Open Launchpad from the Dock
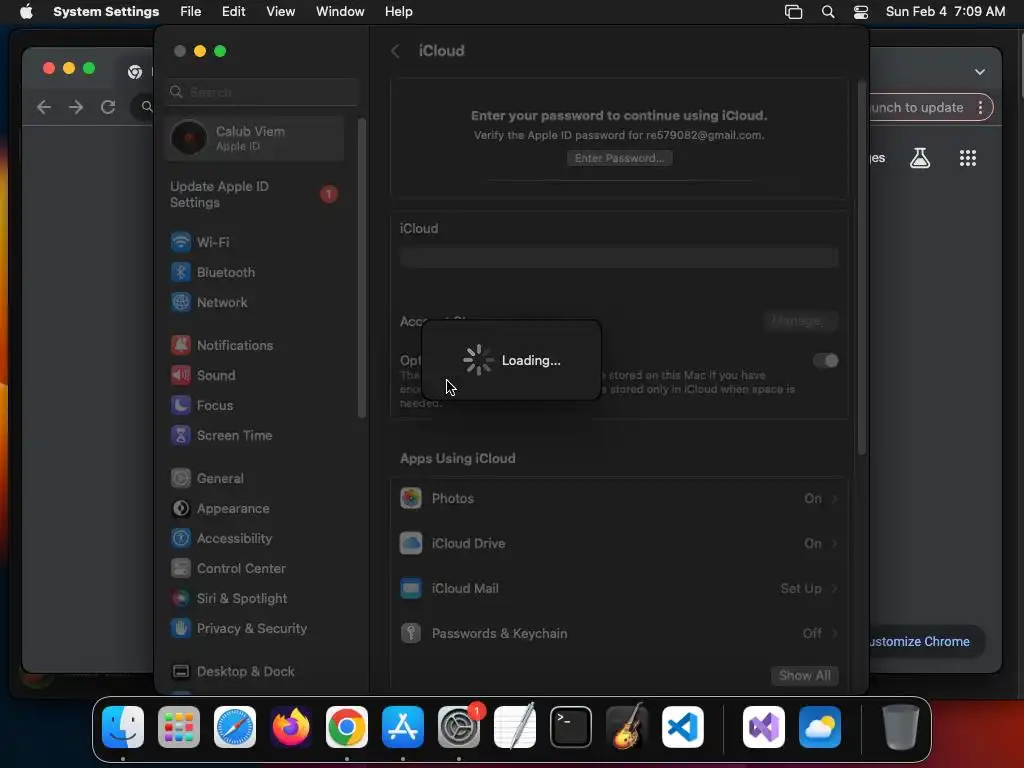 coord(179,727)
